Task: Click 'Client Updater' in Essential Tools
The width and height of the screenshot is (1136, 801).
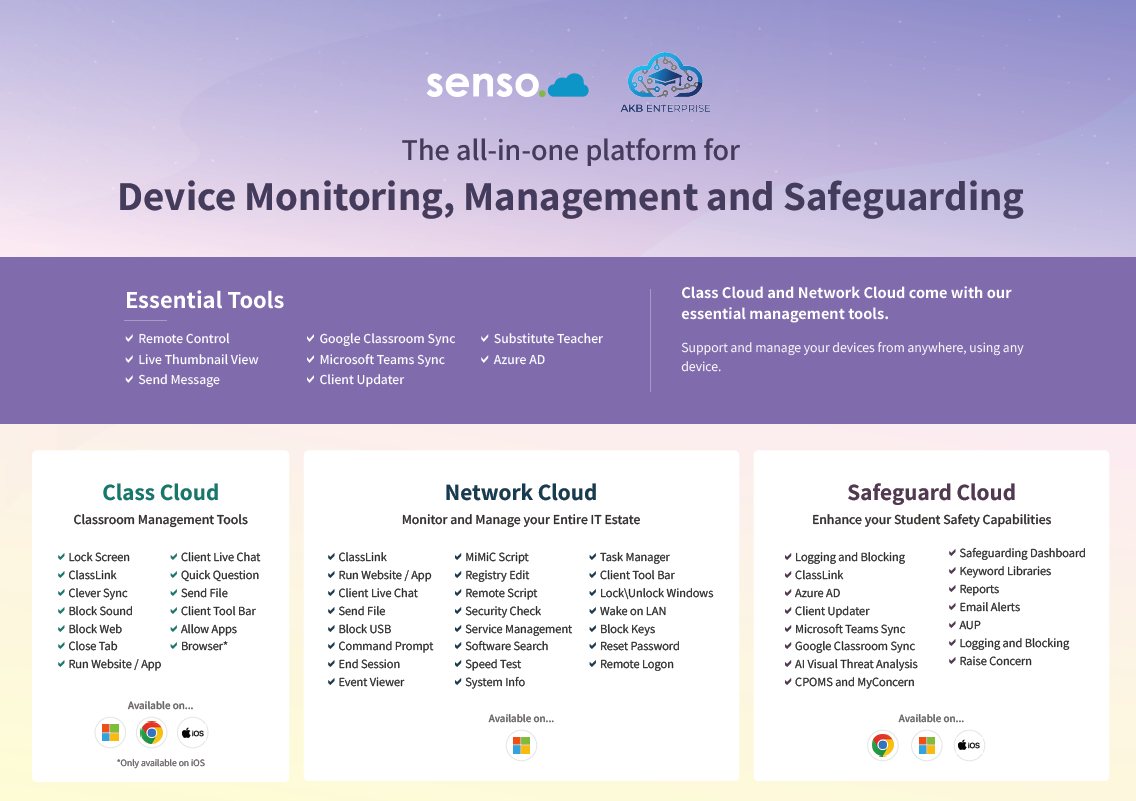Action: (x=362, y=379)
